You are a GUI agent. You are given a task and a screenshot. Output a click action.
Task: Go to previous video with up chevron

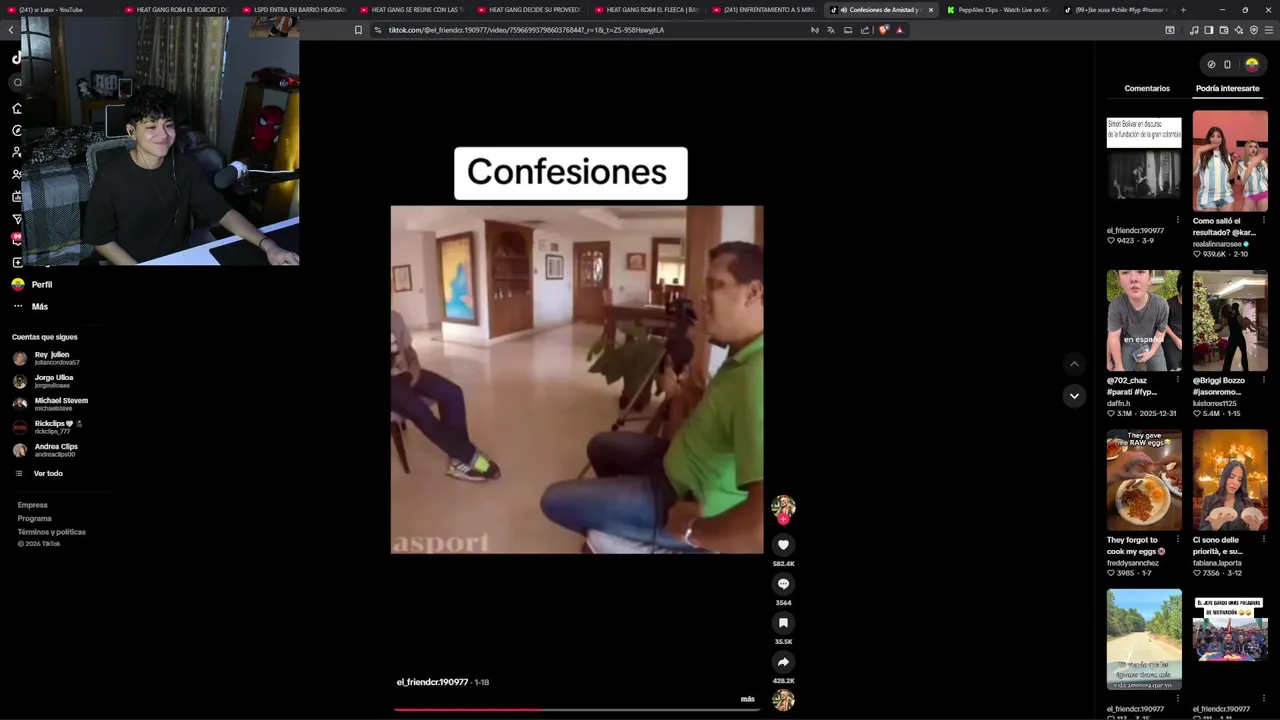[1074, 364]
